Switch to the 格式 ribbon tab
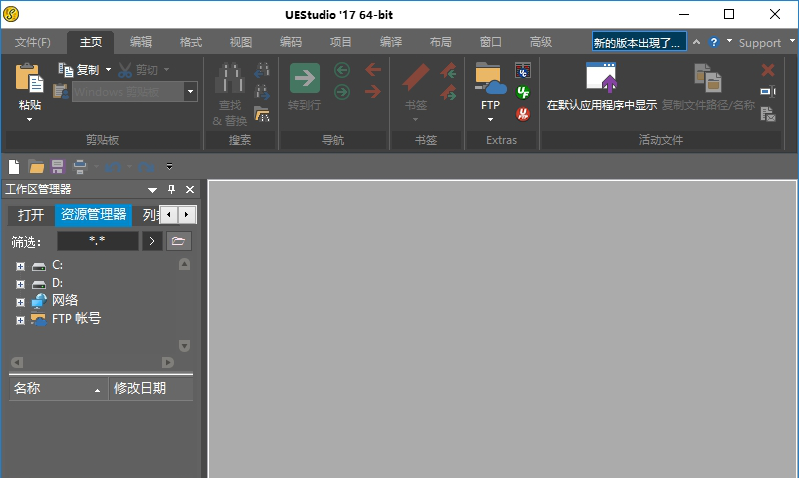The height and width of the screenshot is (497, 799). tap(191, 42)
